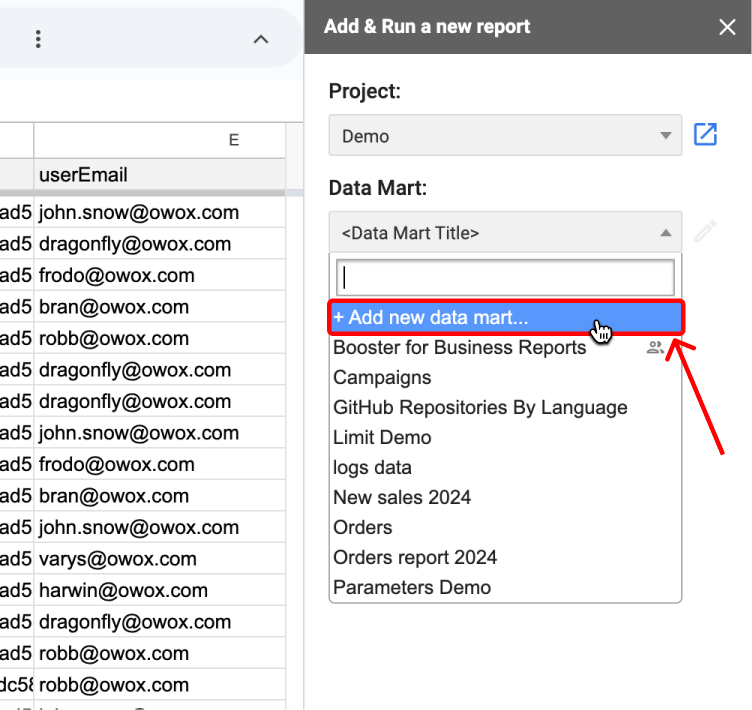Click the shared users icon beside Booster for Business Reports
This screenshot has width=752, height=710.
pyautogui.click(x=655, y=347)
